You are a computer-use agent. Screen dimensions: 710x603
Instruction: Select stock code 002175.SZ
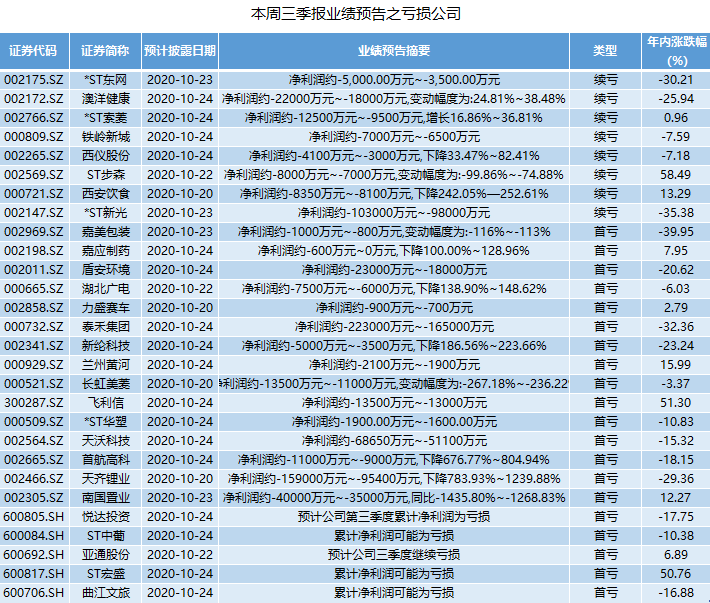click(x=33, y=79)
